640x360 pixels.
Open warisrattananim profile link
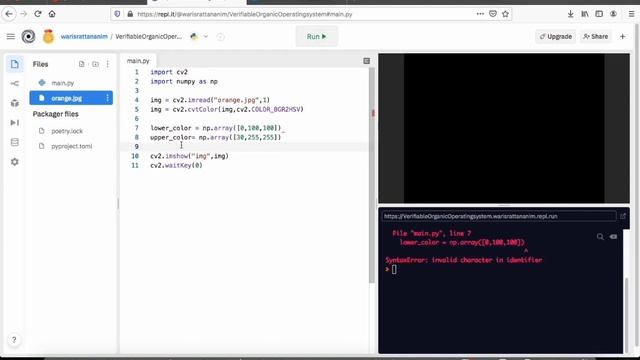(x=84, y=37)
